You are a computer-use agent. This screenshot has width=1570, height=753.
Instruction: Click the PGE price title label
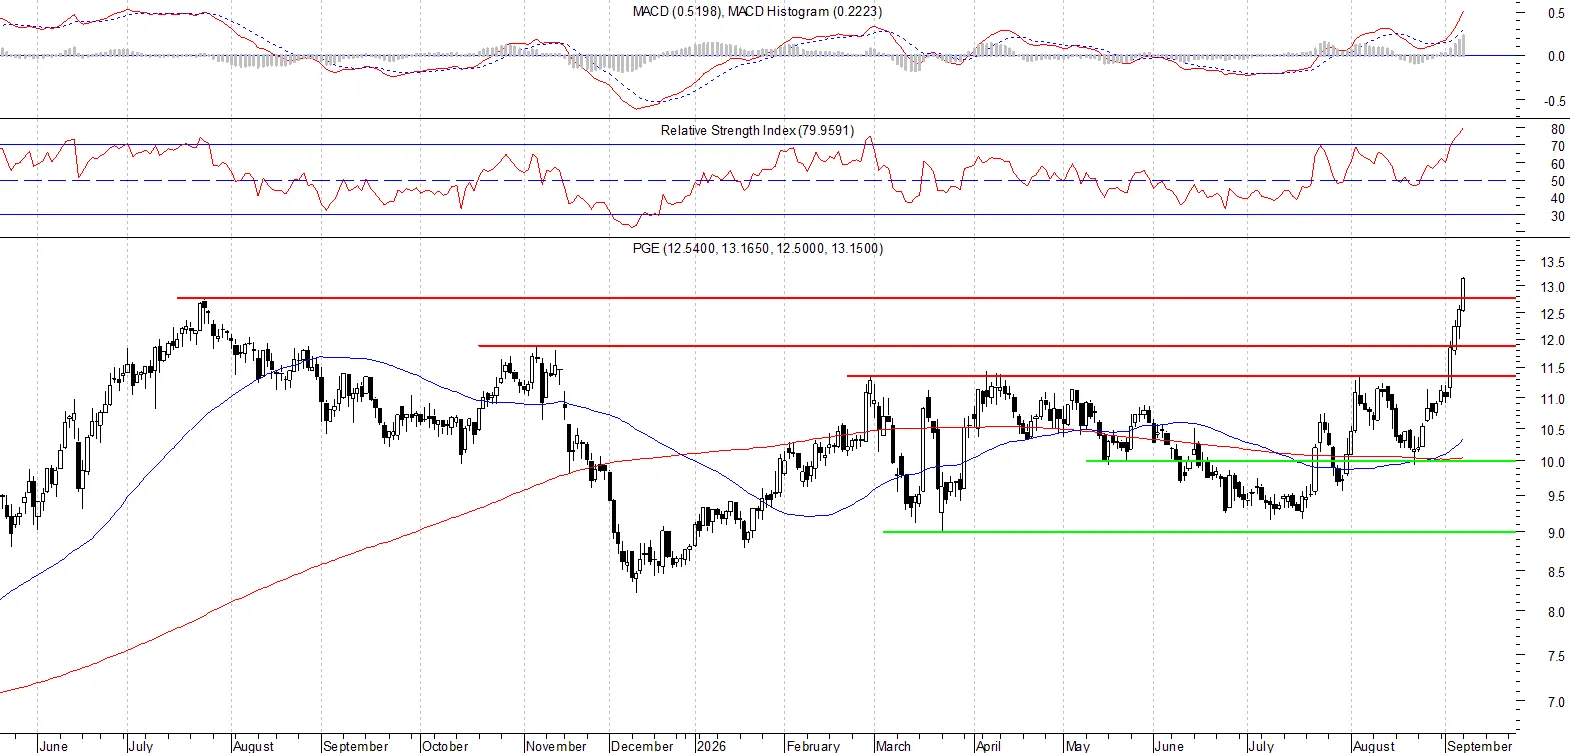pos(758,248)
